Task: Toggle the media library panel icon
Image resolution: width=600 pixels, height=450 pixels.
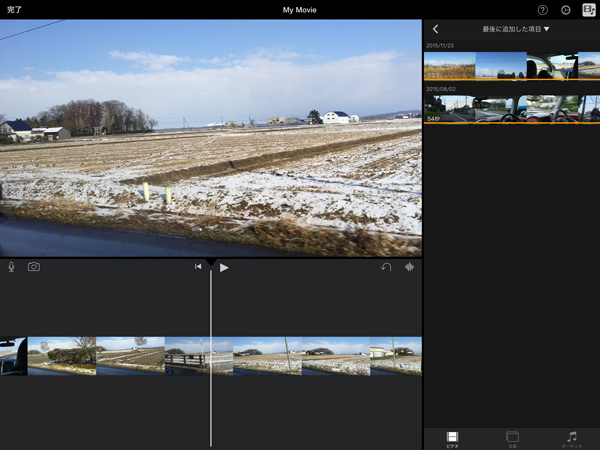Action: [589, 10]
